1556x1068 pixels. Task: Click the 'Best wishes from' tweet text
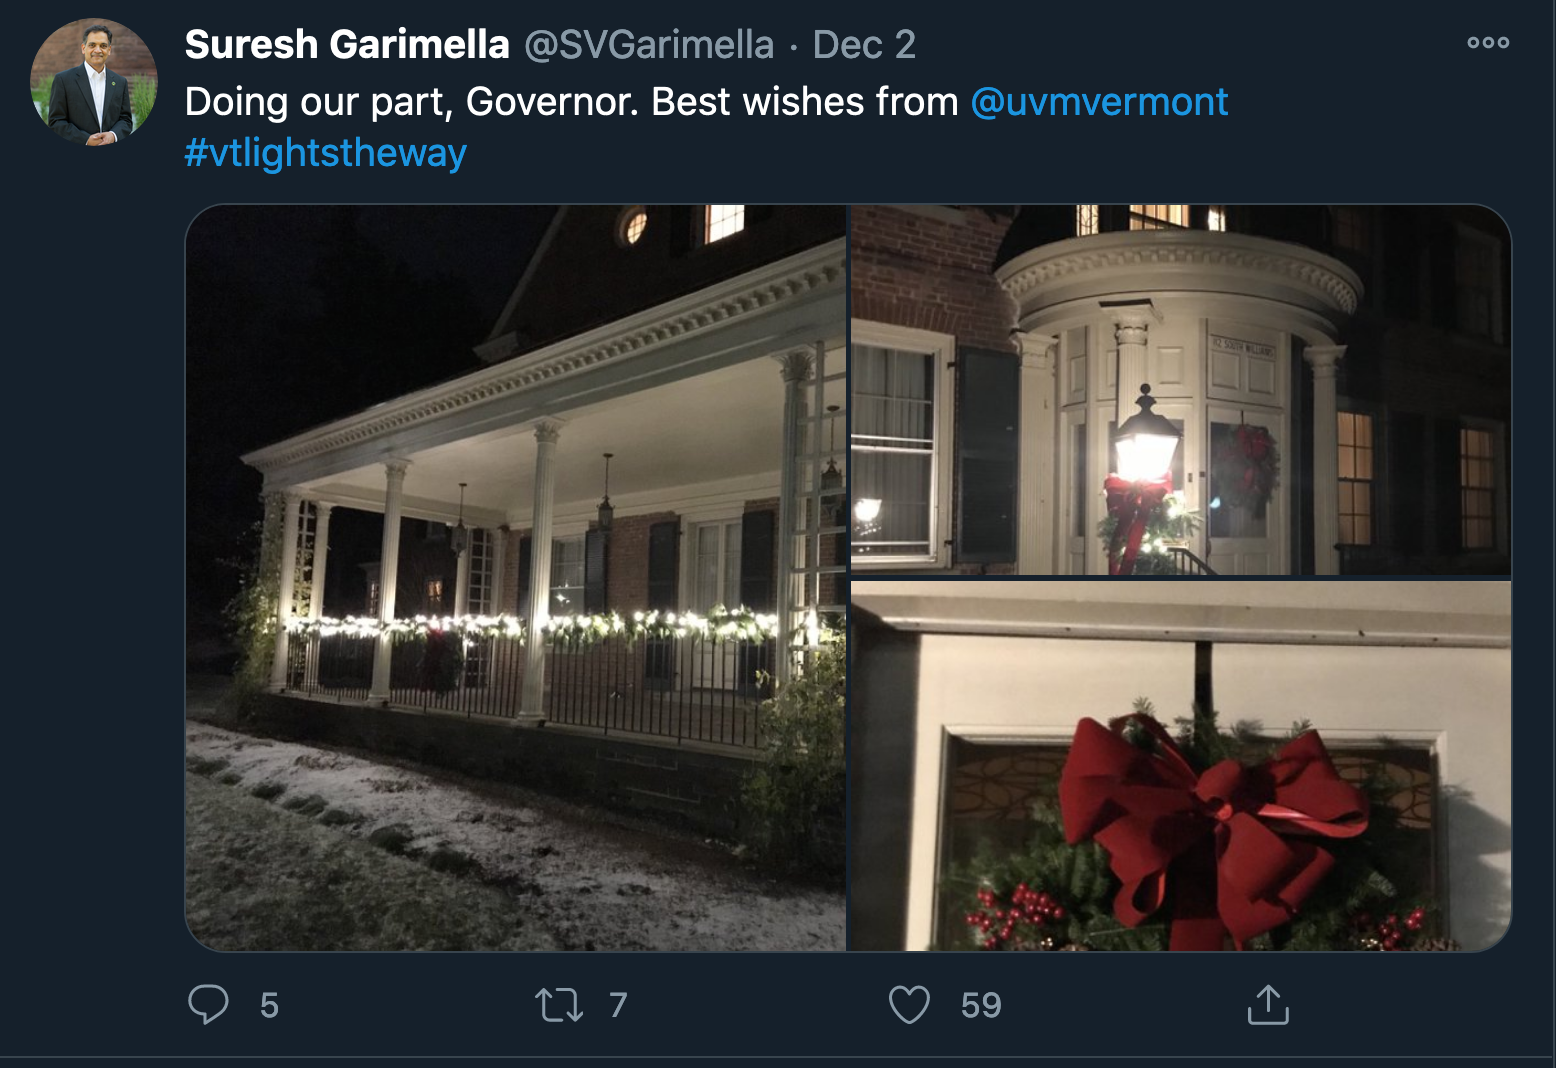point(805,102)
